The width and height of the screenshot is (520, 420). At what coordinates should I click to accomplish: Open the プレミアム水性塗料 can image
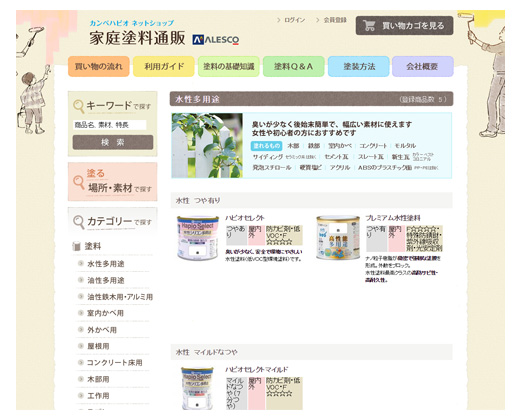[x=338, y=237]
